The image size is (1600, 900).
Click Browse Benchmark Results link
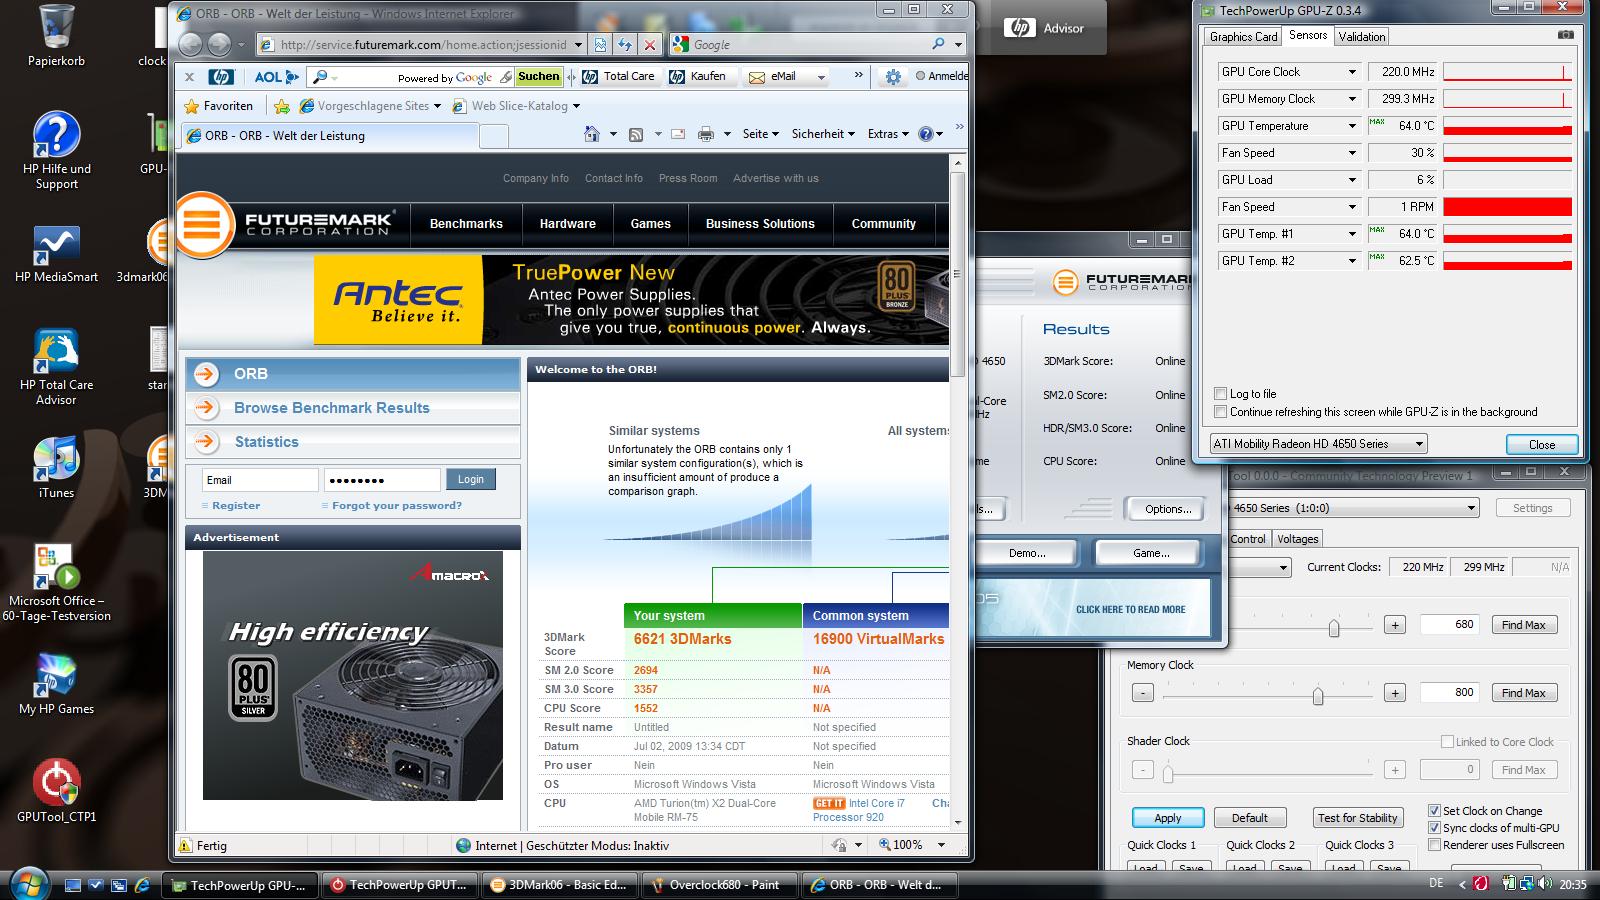click(331, 408)
